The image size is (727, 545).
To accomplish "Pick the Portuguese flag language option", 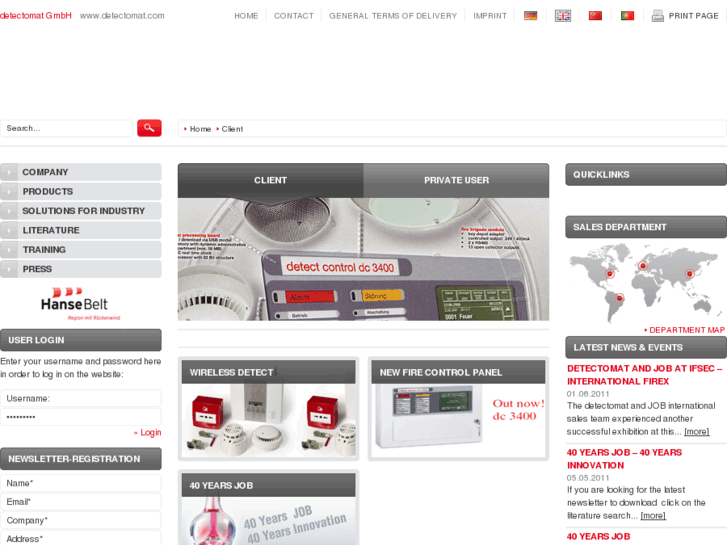I will [x=627, y=16].
